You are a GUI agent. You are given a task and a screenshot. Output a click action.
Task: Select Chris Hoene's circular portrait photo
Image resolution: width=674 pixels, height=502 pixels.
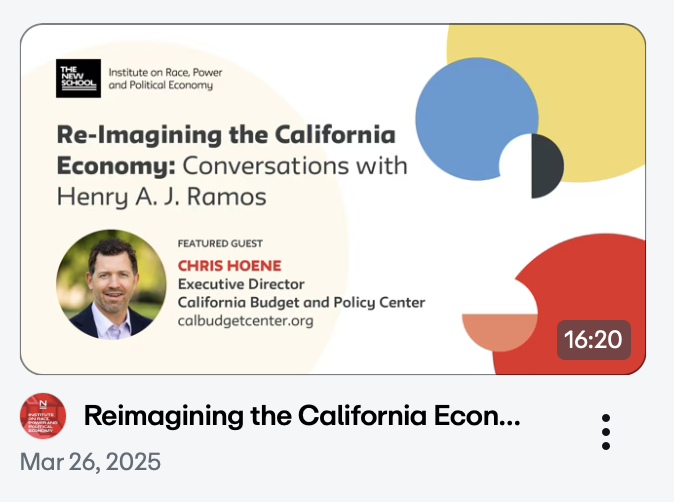pyautogui.click(x=111, y=285)
